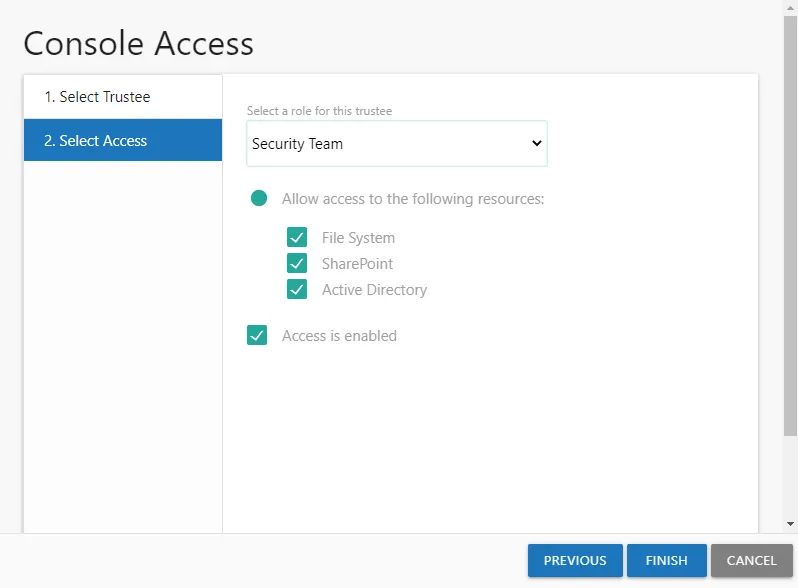Open step 2 Select Access
The height and width of the screenshot is (588, 798).
coord(123,140)
